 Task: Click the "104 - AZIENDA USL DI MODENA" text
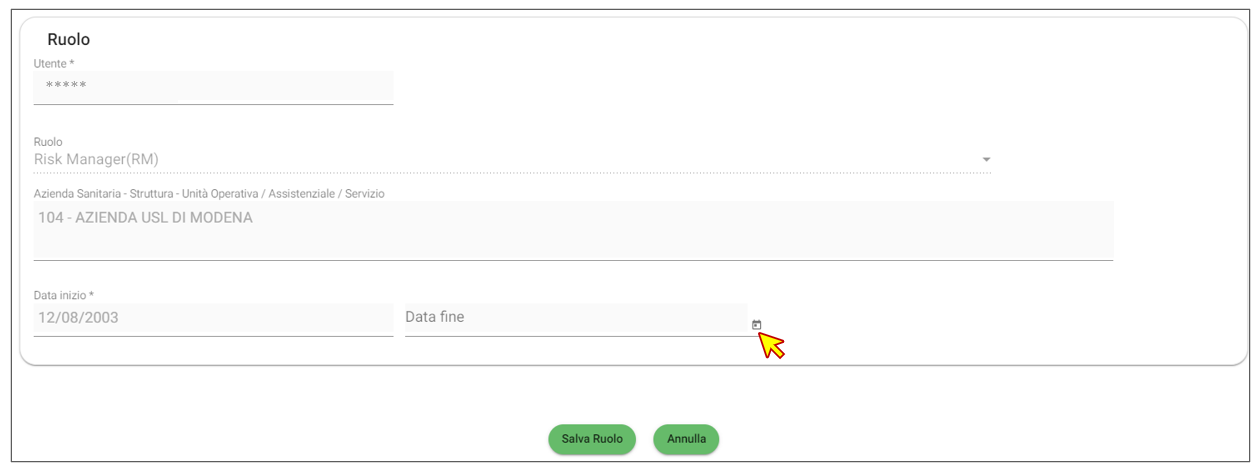point(145,218)
